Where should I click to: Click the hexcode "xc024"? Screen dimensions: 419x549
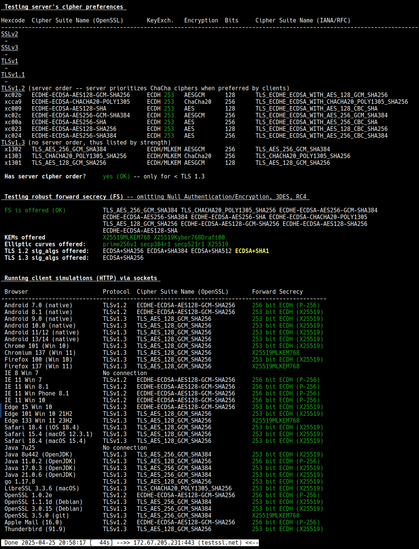point(13,135)
